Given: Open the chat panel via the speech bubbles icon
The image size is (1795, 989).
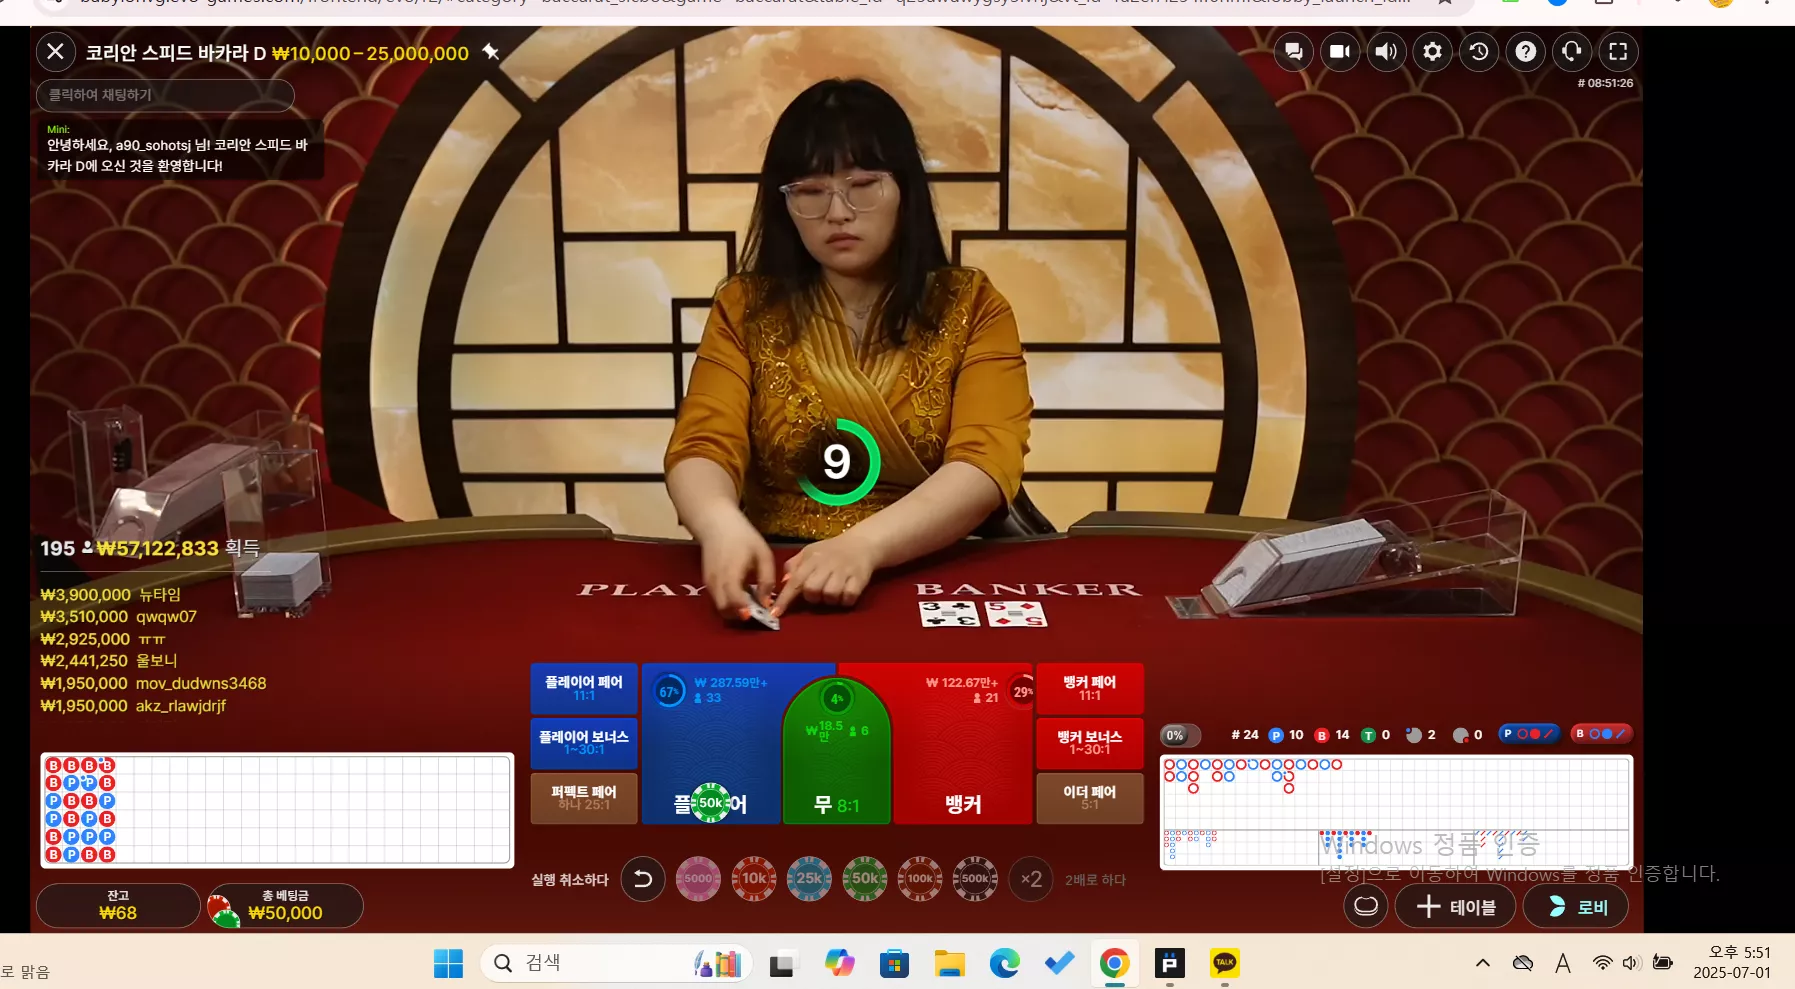Looking at the screenshot, I should tap(1294, 51).
